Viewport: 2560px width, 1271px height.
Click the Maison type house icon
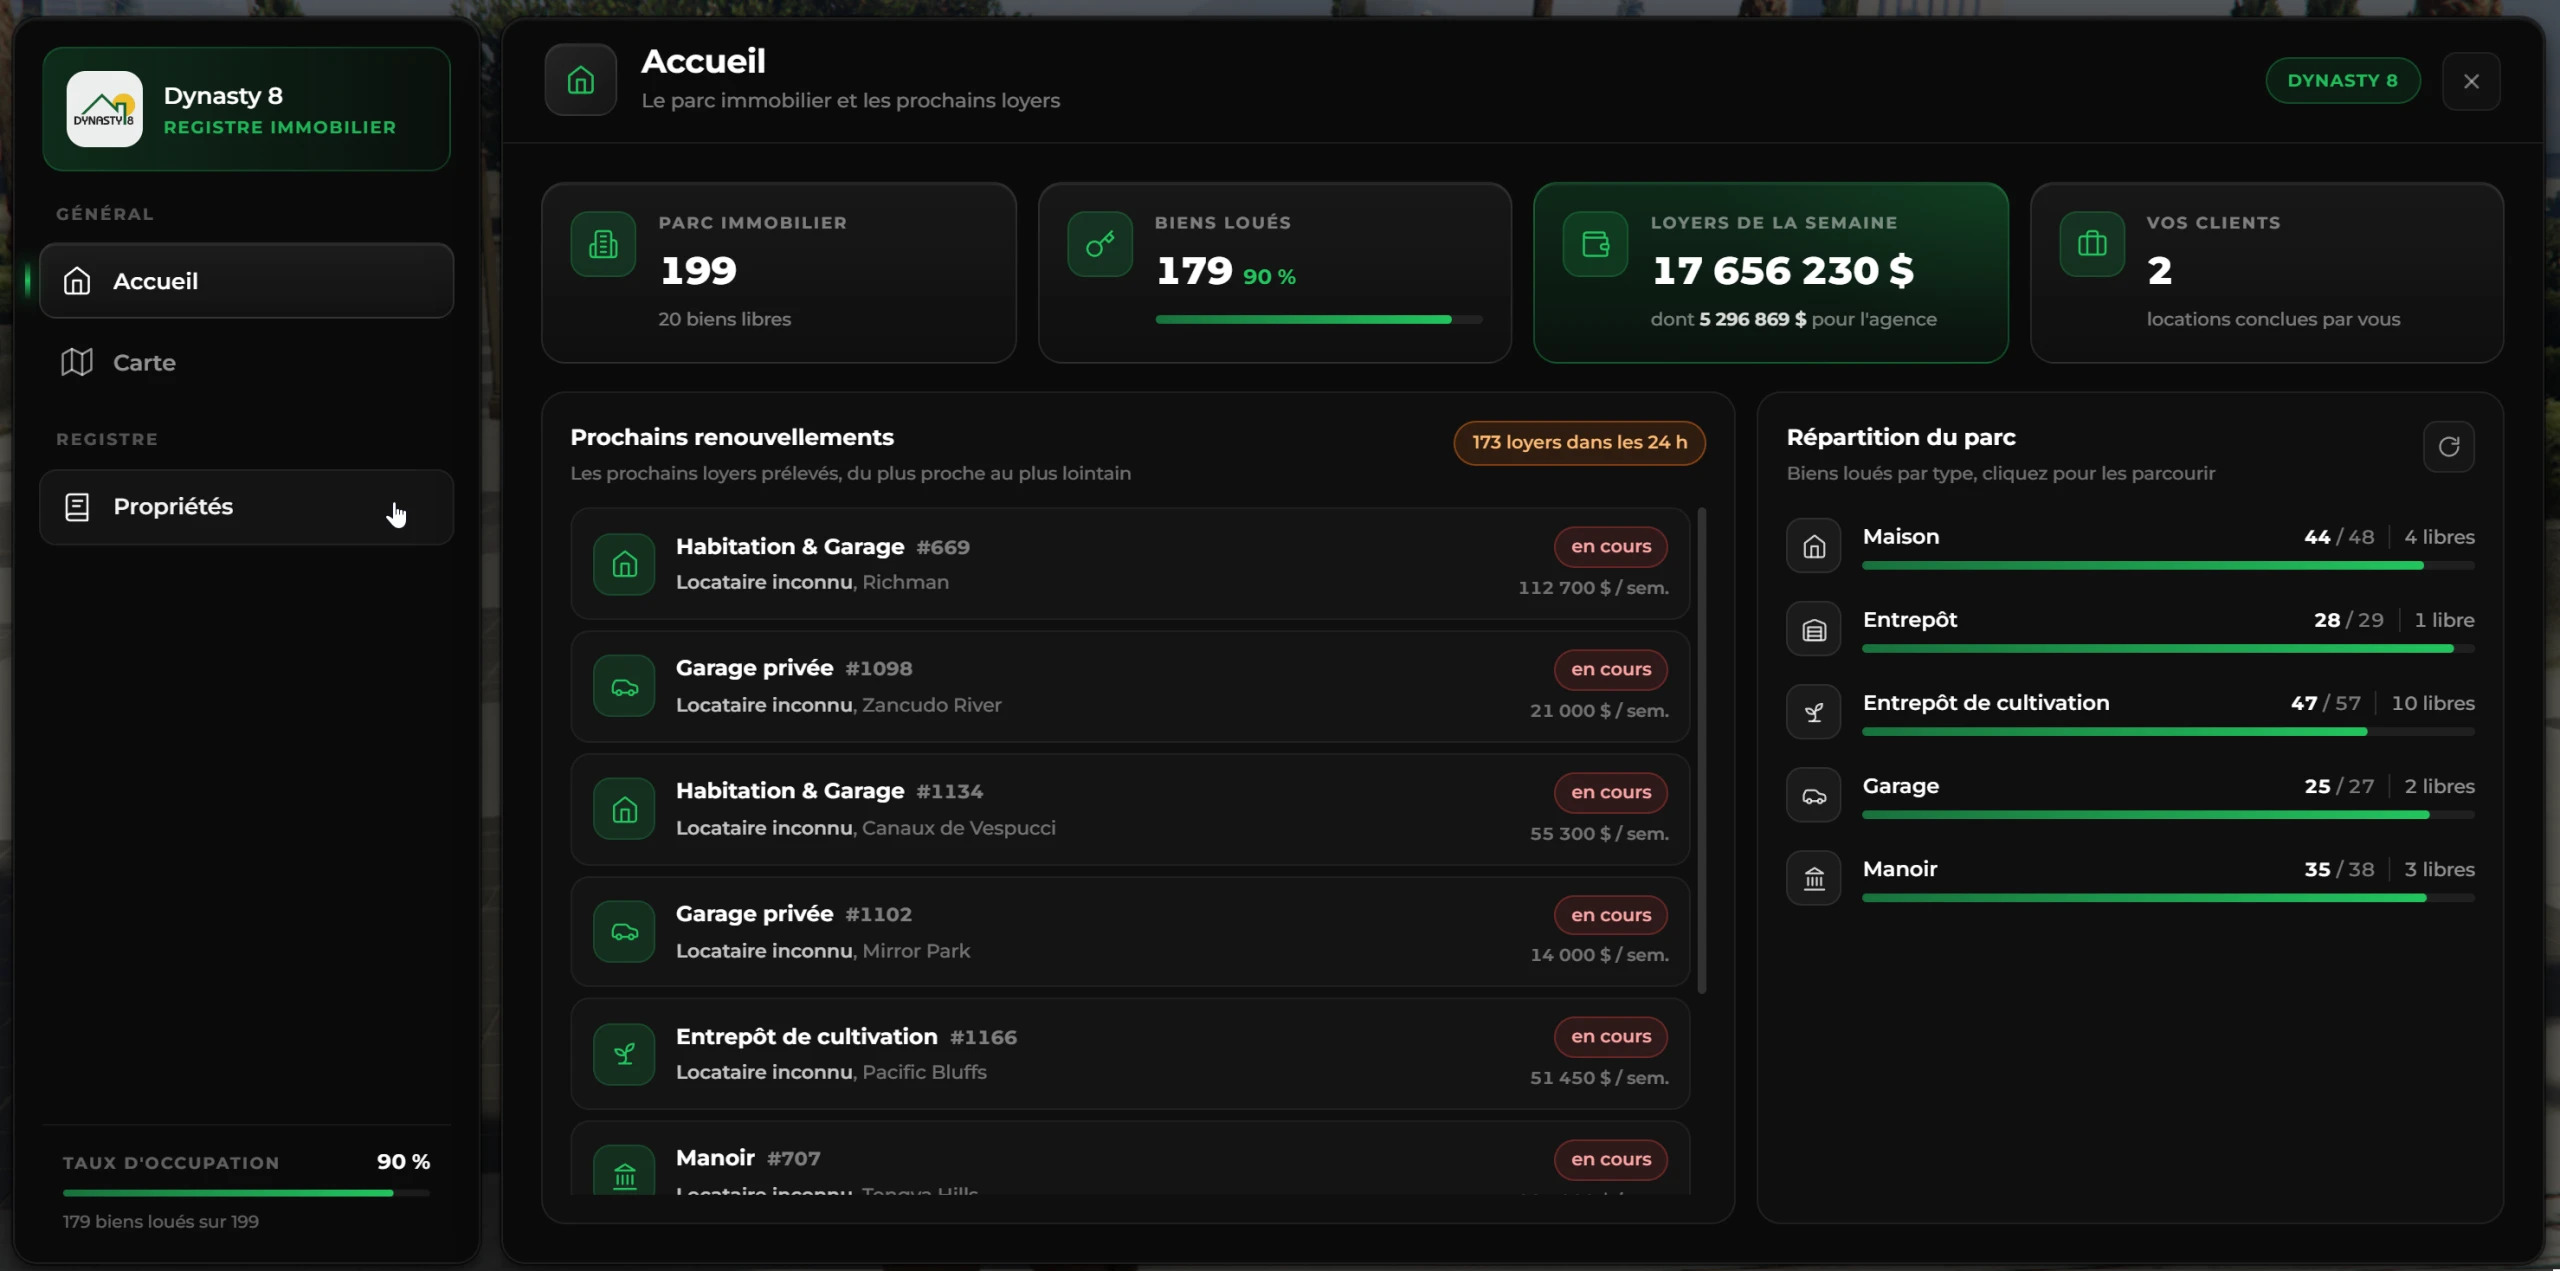coord(1813,546)
